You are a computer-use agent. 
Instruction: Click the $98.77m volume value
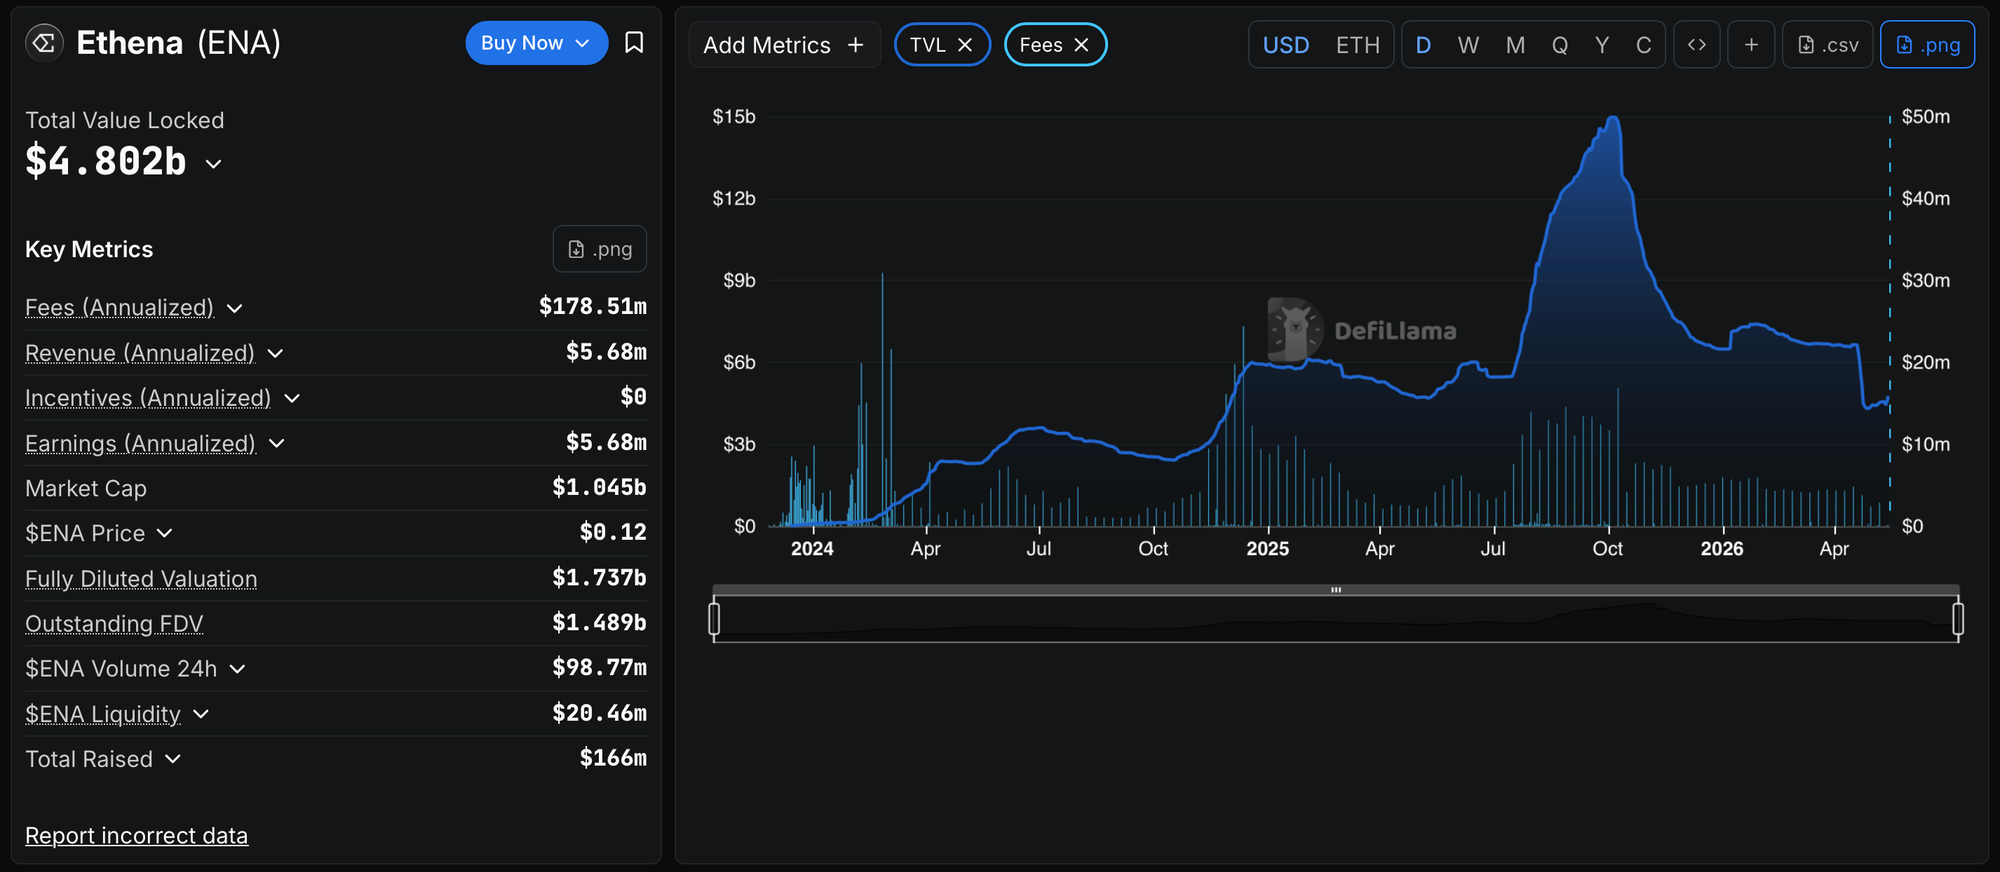[x=599, y=667]
